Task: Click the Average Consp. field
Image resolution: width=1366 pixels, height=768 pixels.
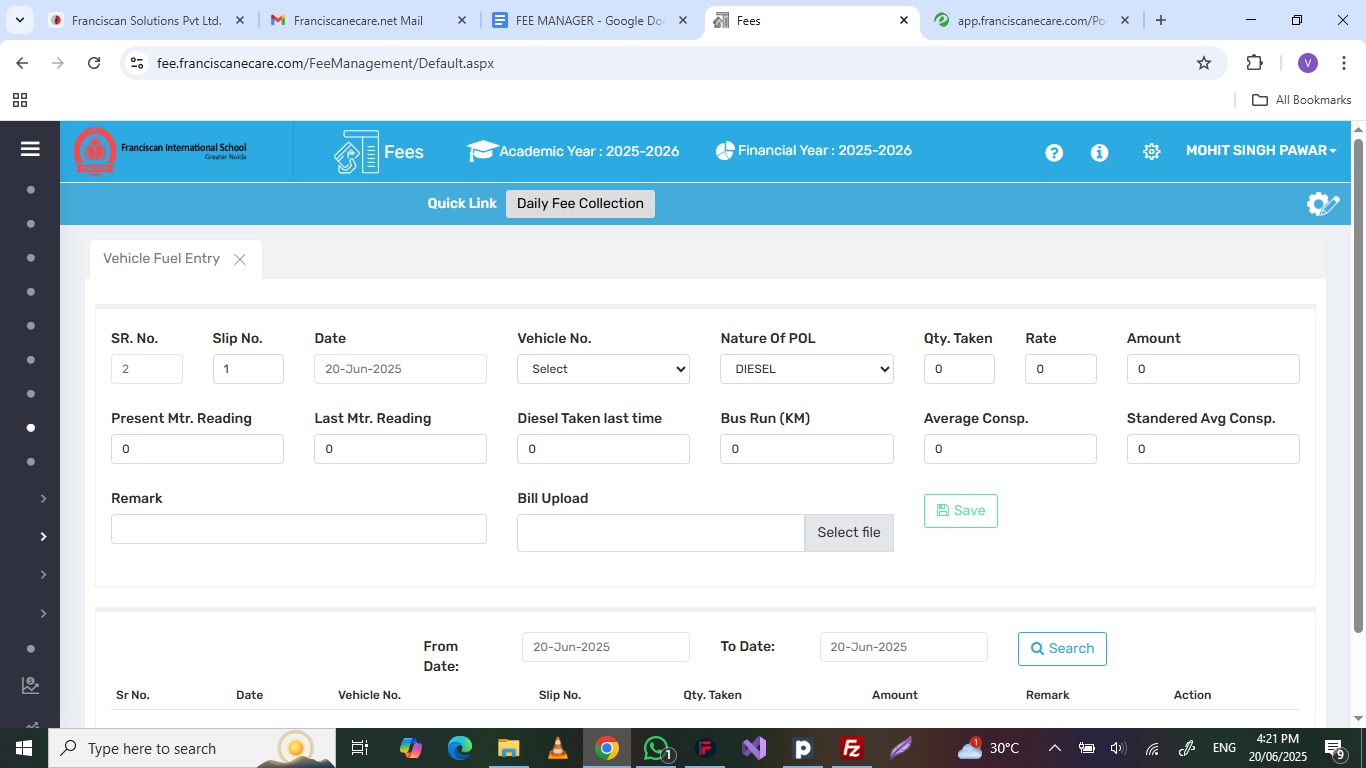Action: pyautogui.click(x=1010, y=449)
